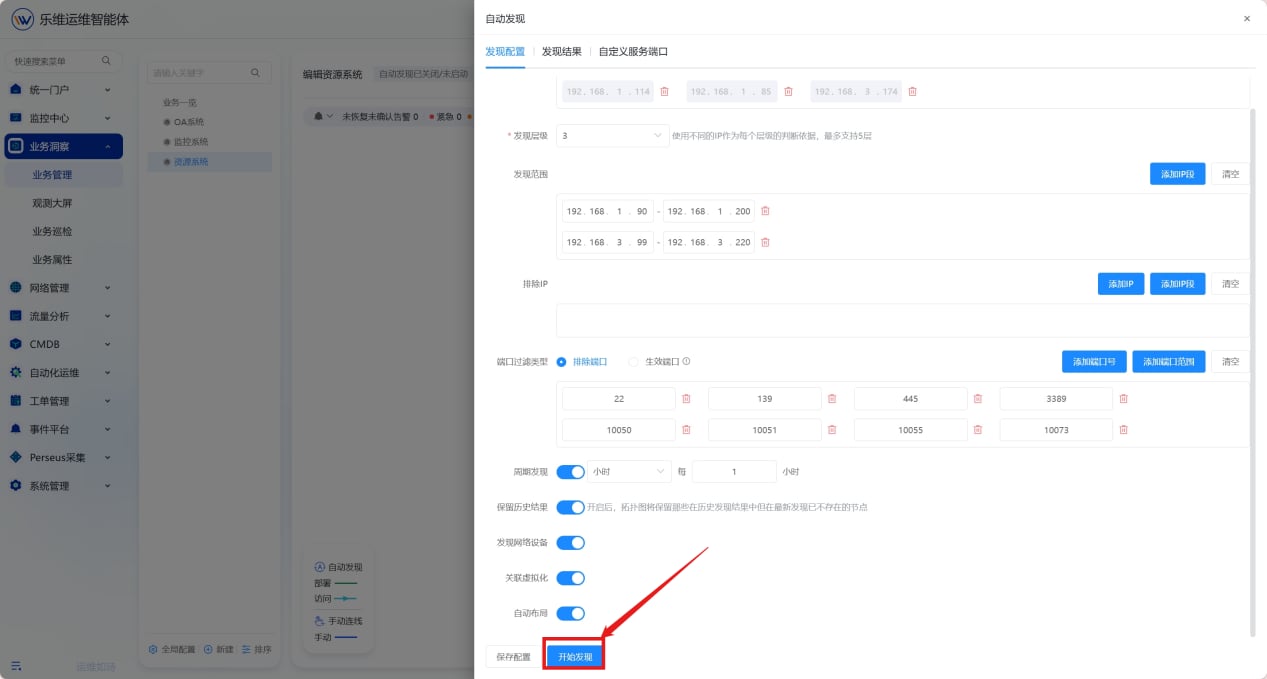Viewport: 1267px width, 679px height.
Task: Click the 新建 plus icon
Action: (208, 649)
